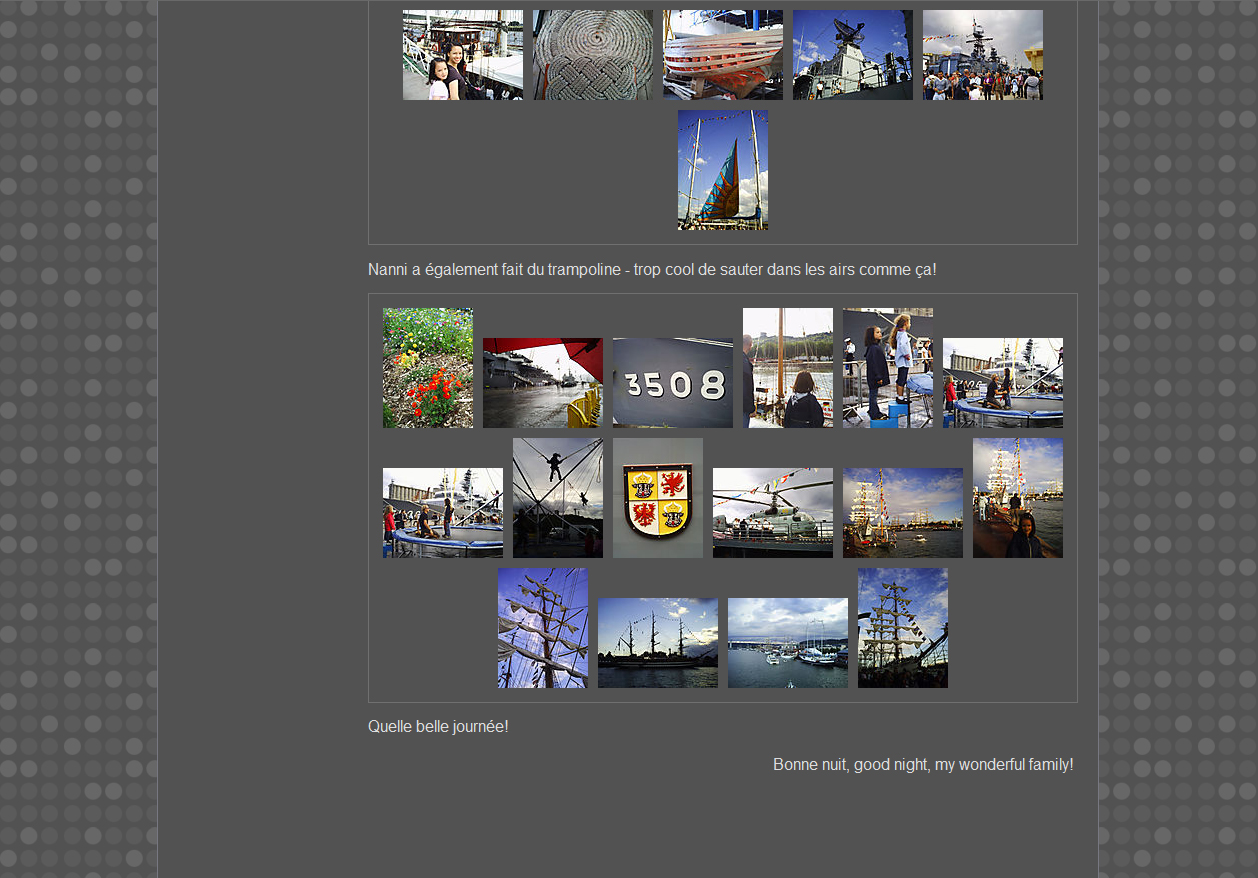View the red and white boat hull photo
The height and width of the screenshot is (878, 1258).
click(722, 55)
